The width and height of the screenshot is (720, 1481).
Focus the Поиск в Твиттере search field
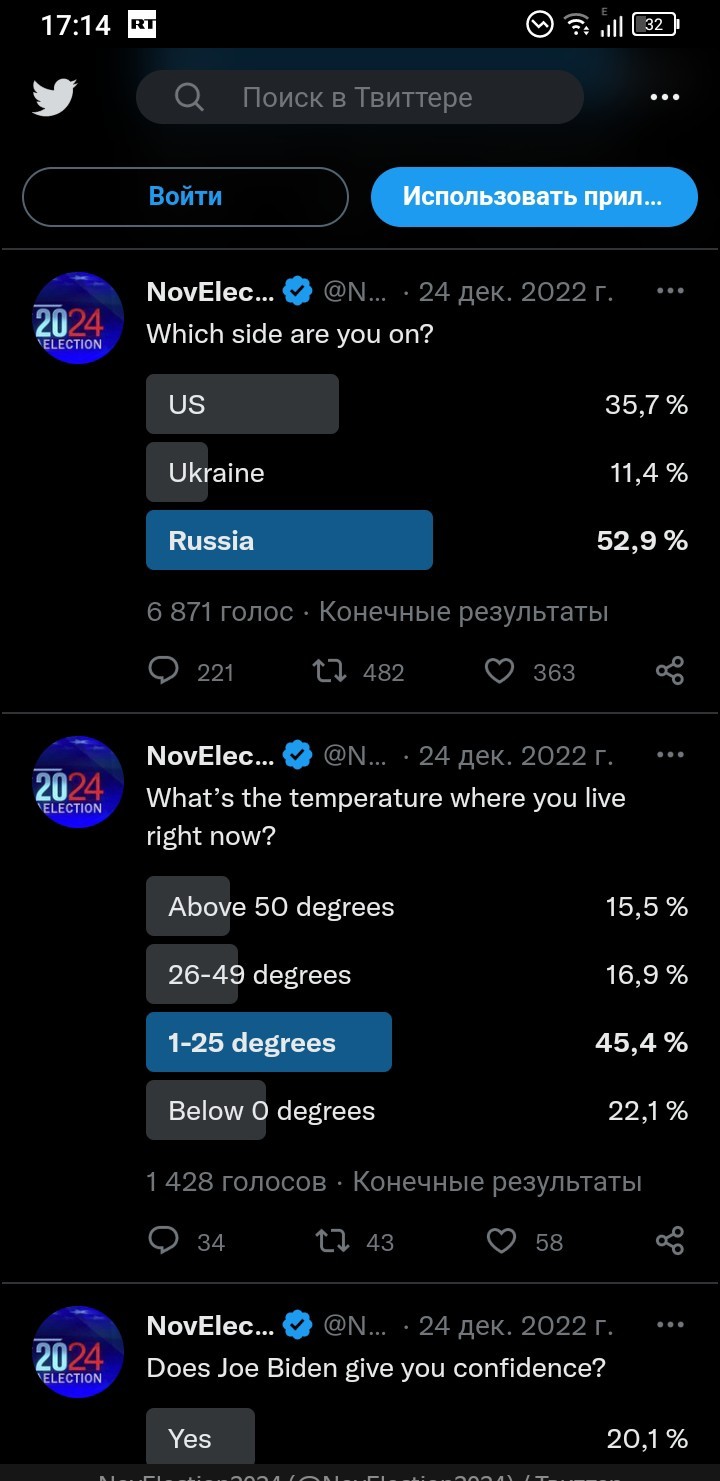click(360, 97)
